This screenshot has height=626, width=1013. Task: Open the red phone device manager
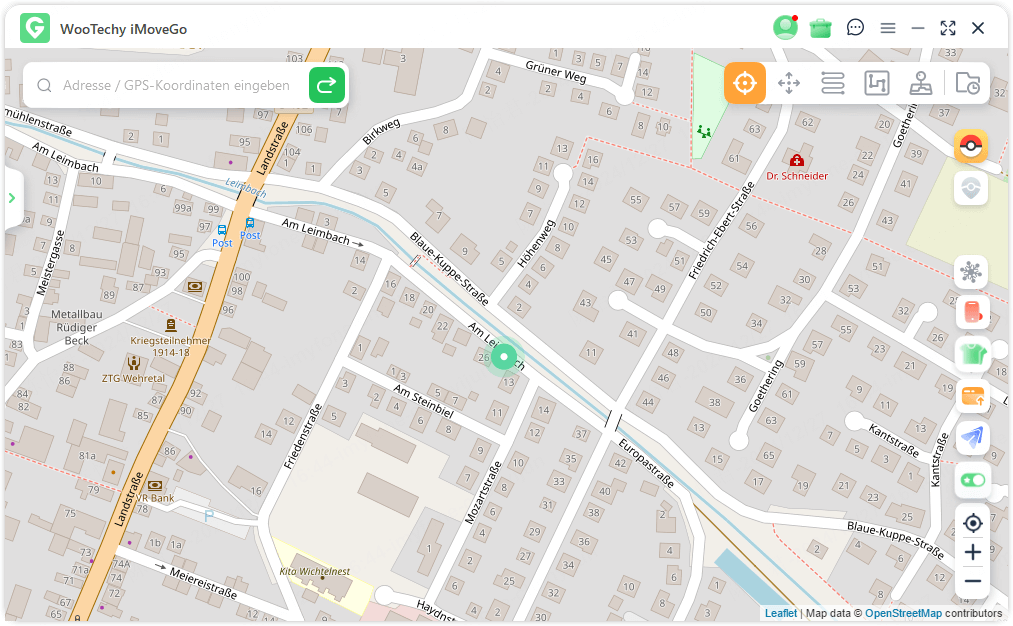(970, 312)
